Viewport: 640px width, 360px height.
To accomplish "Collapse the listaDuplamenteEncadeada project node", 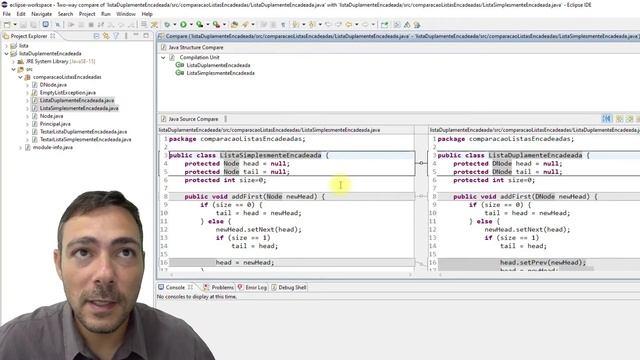I will click(x=7, y=53).
